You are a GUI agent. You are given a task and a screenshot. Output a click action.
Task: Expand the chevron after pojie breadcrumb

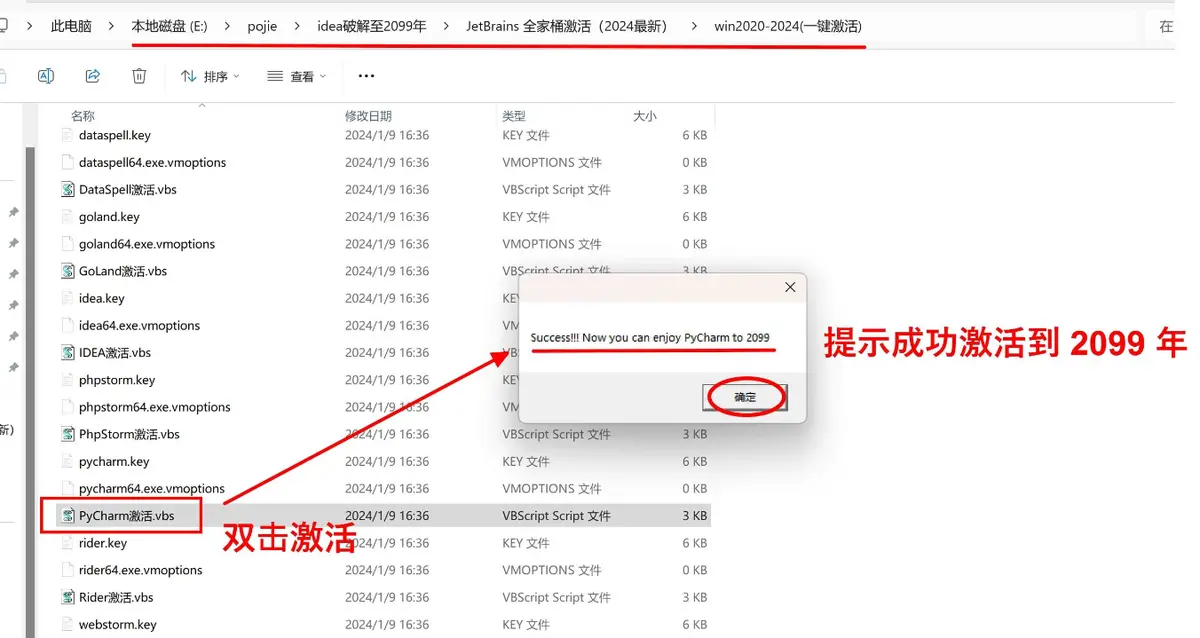[x=297, y=26]
